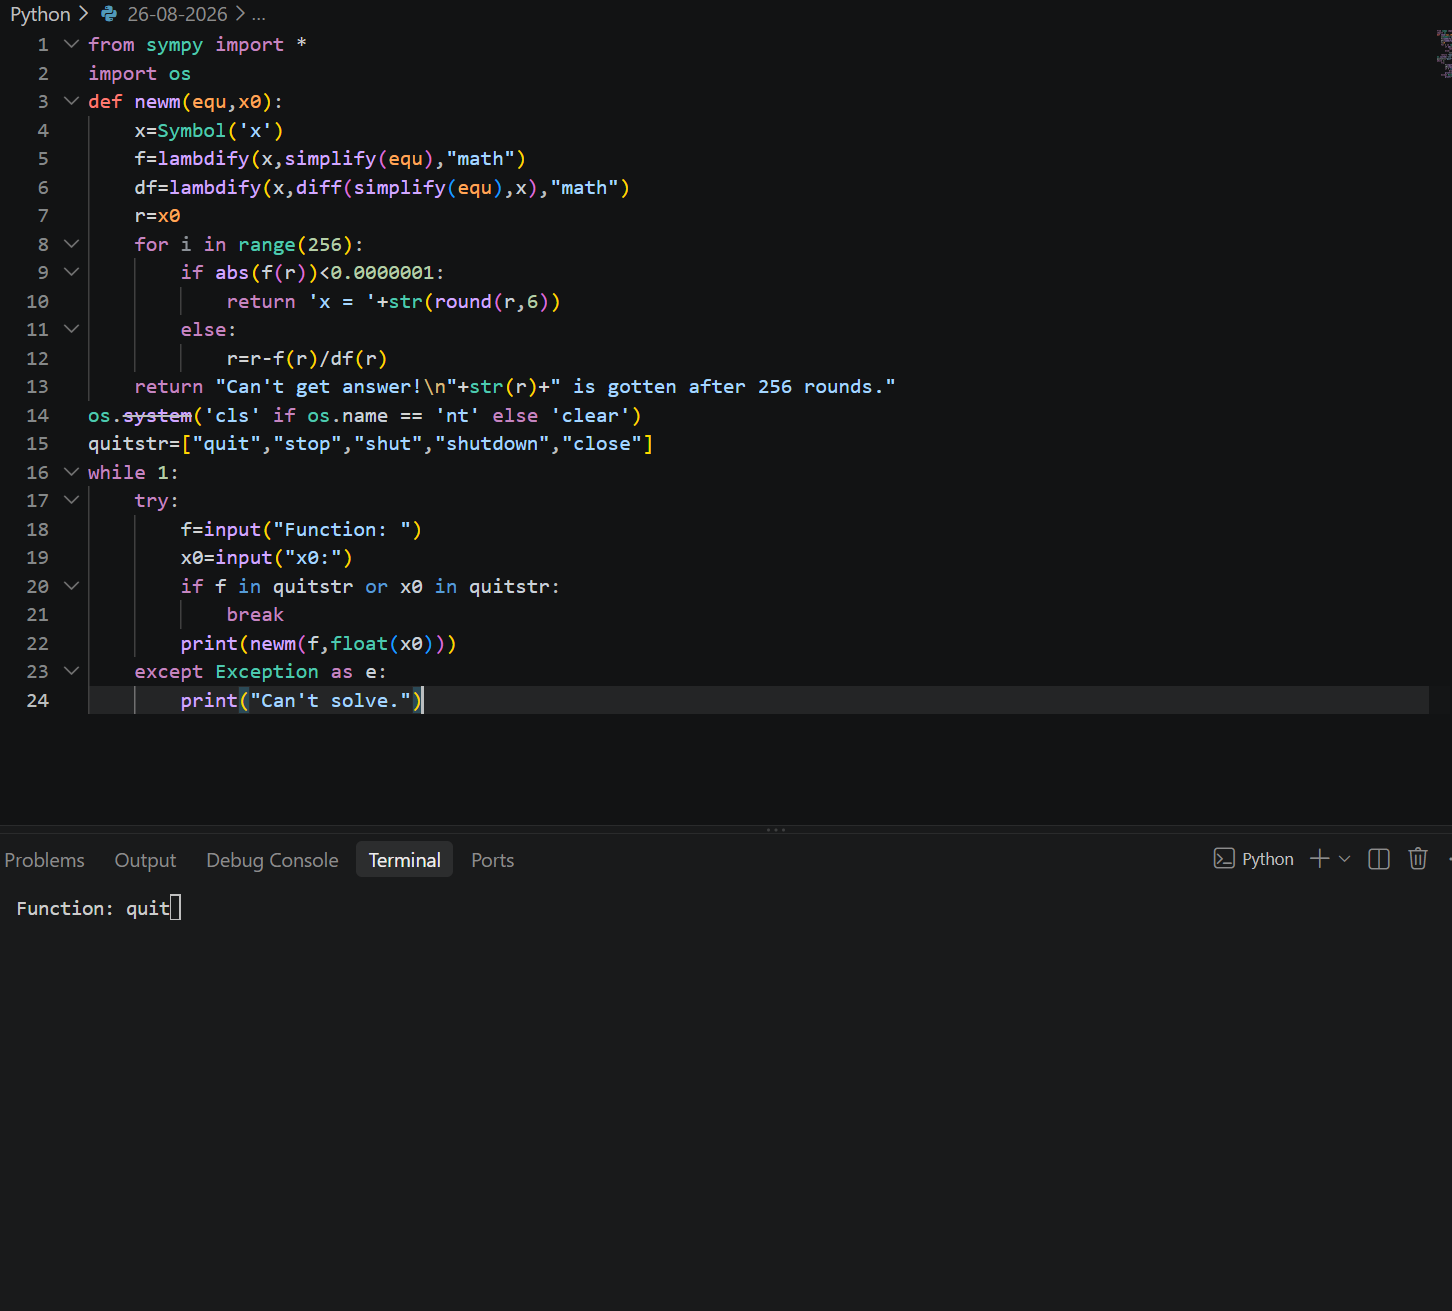This screenshot has height=1311, width=1452.
Task: Click line number 24 in gutter
Action: point(37,700)
